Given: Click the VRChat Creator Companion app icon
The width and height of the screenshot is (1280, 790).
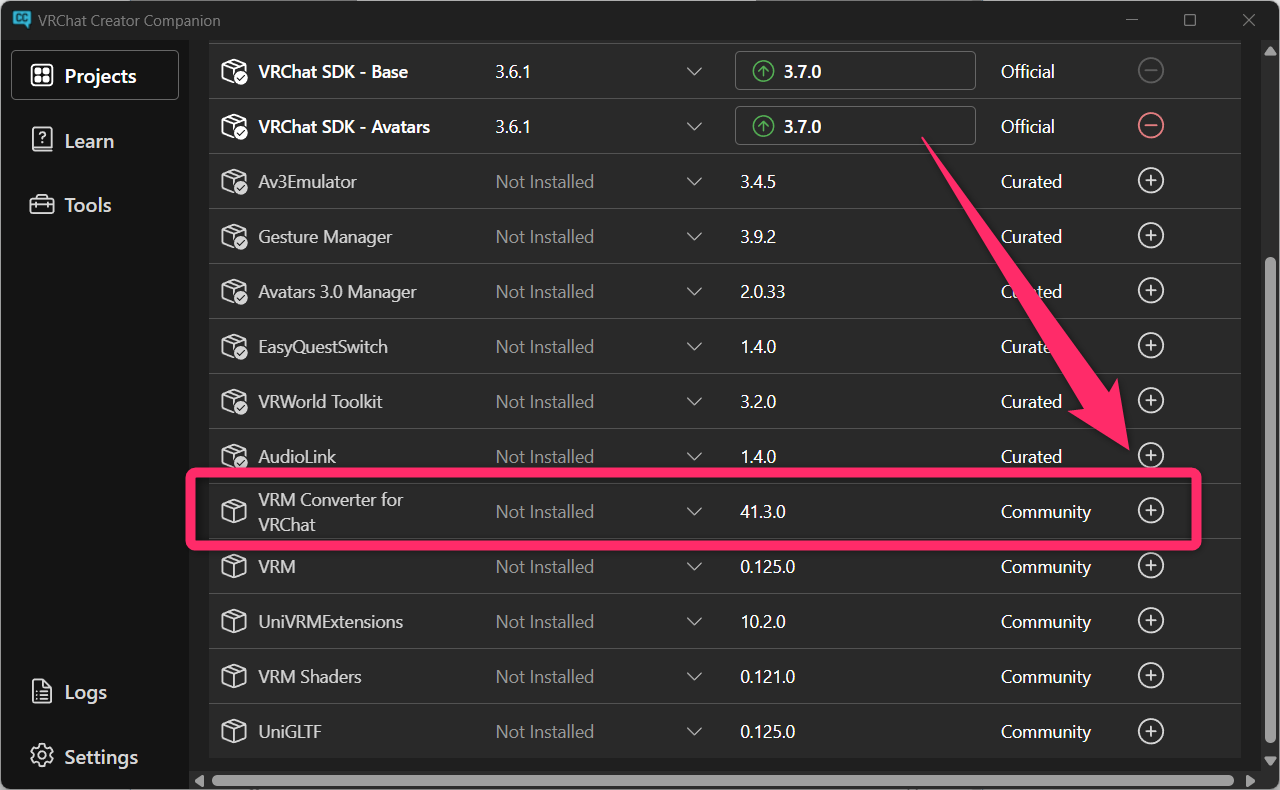Looking at the screenshot, I should coord(21,20).
